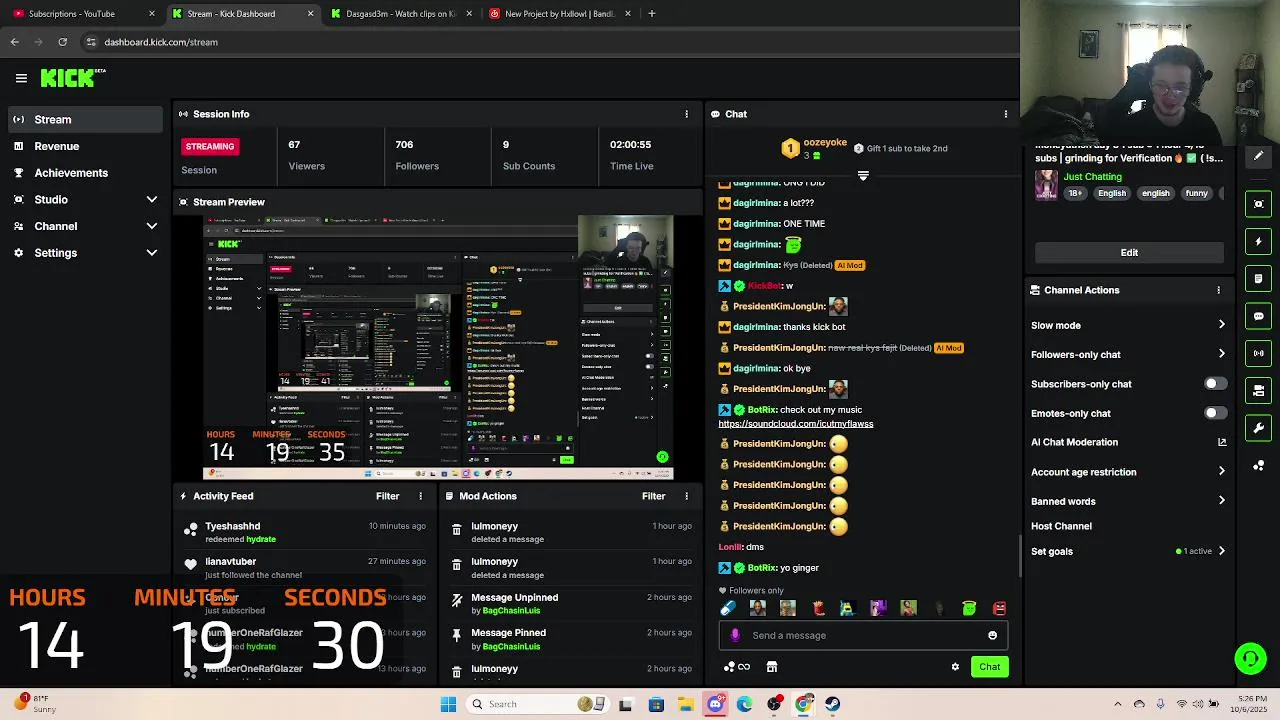Open Steam from the taskbar

point(832,704)
